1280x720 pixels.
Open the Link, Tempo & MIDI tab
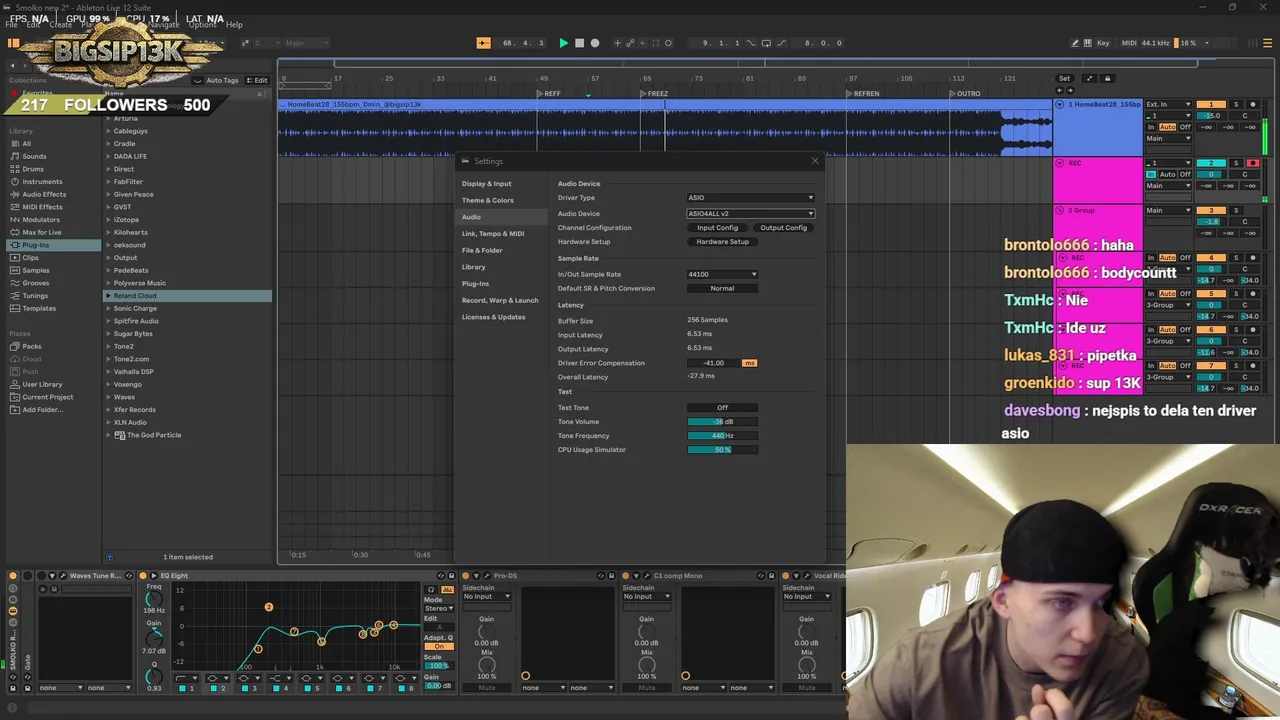click(493, 234)
